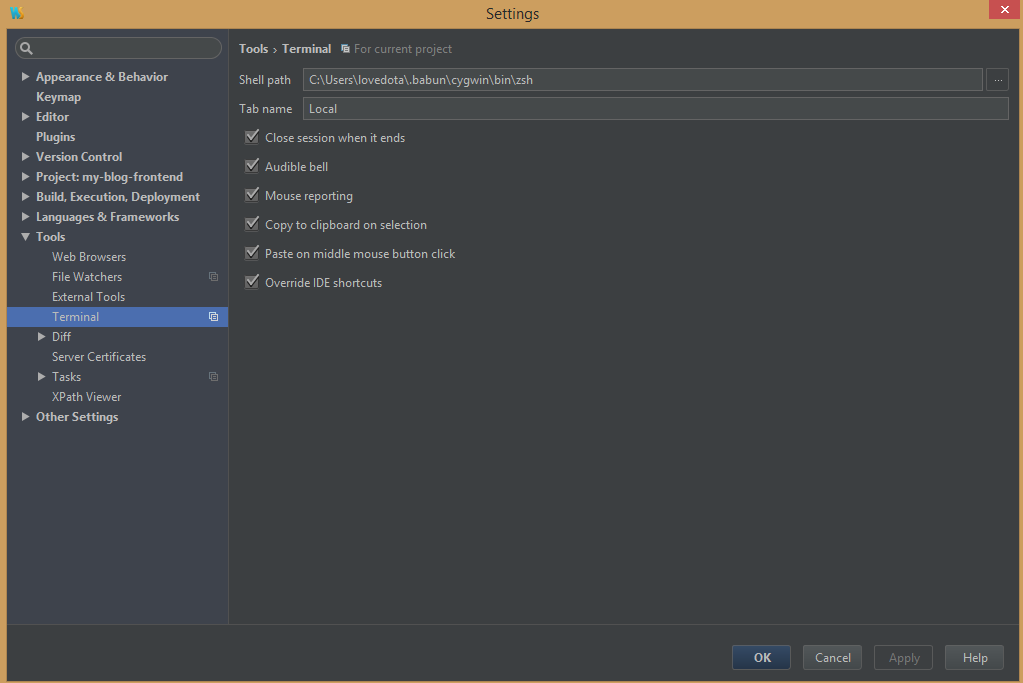Click Tools in the breadcrumb path

(x=253, y=48)
